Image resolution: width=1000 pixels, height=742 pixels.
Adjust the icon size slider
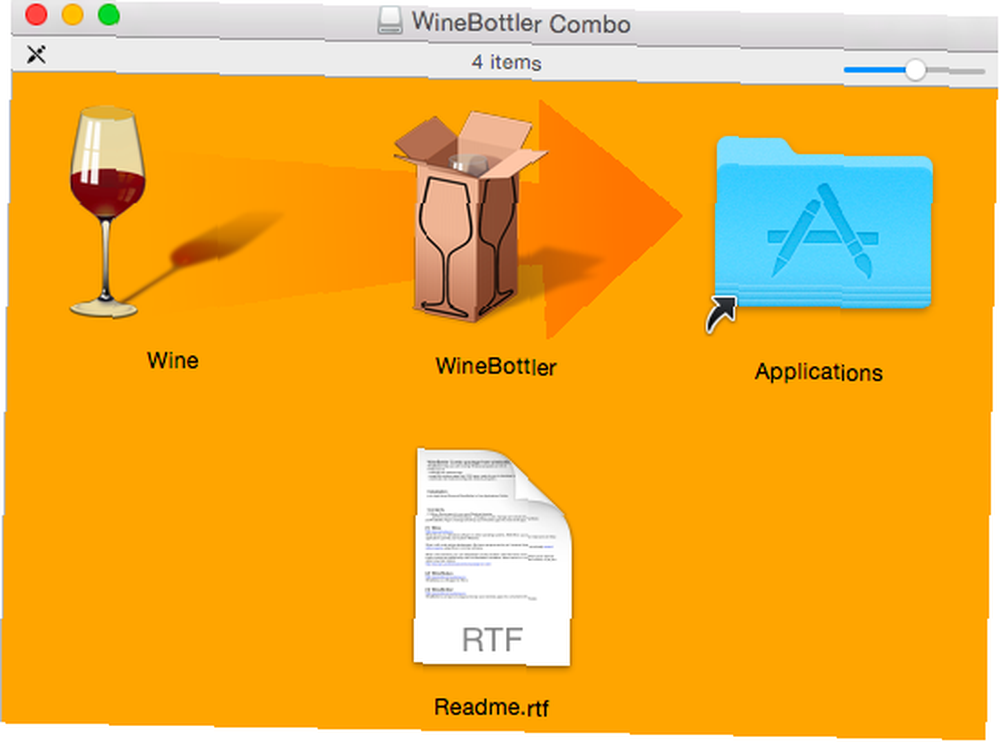pos(915,70)
